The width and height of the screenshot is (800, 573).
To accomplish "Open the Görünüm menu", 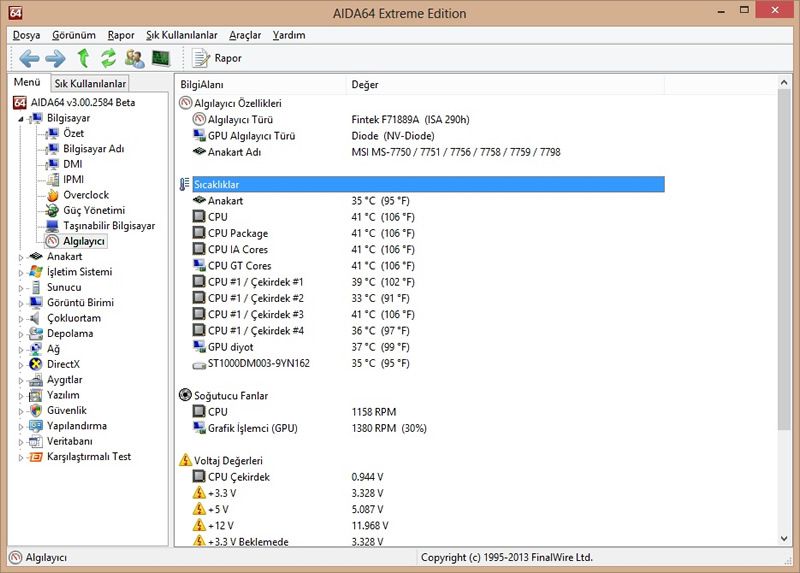I will (x=73, y=35).
